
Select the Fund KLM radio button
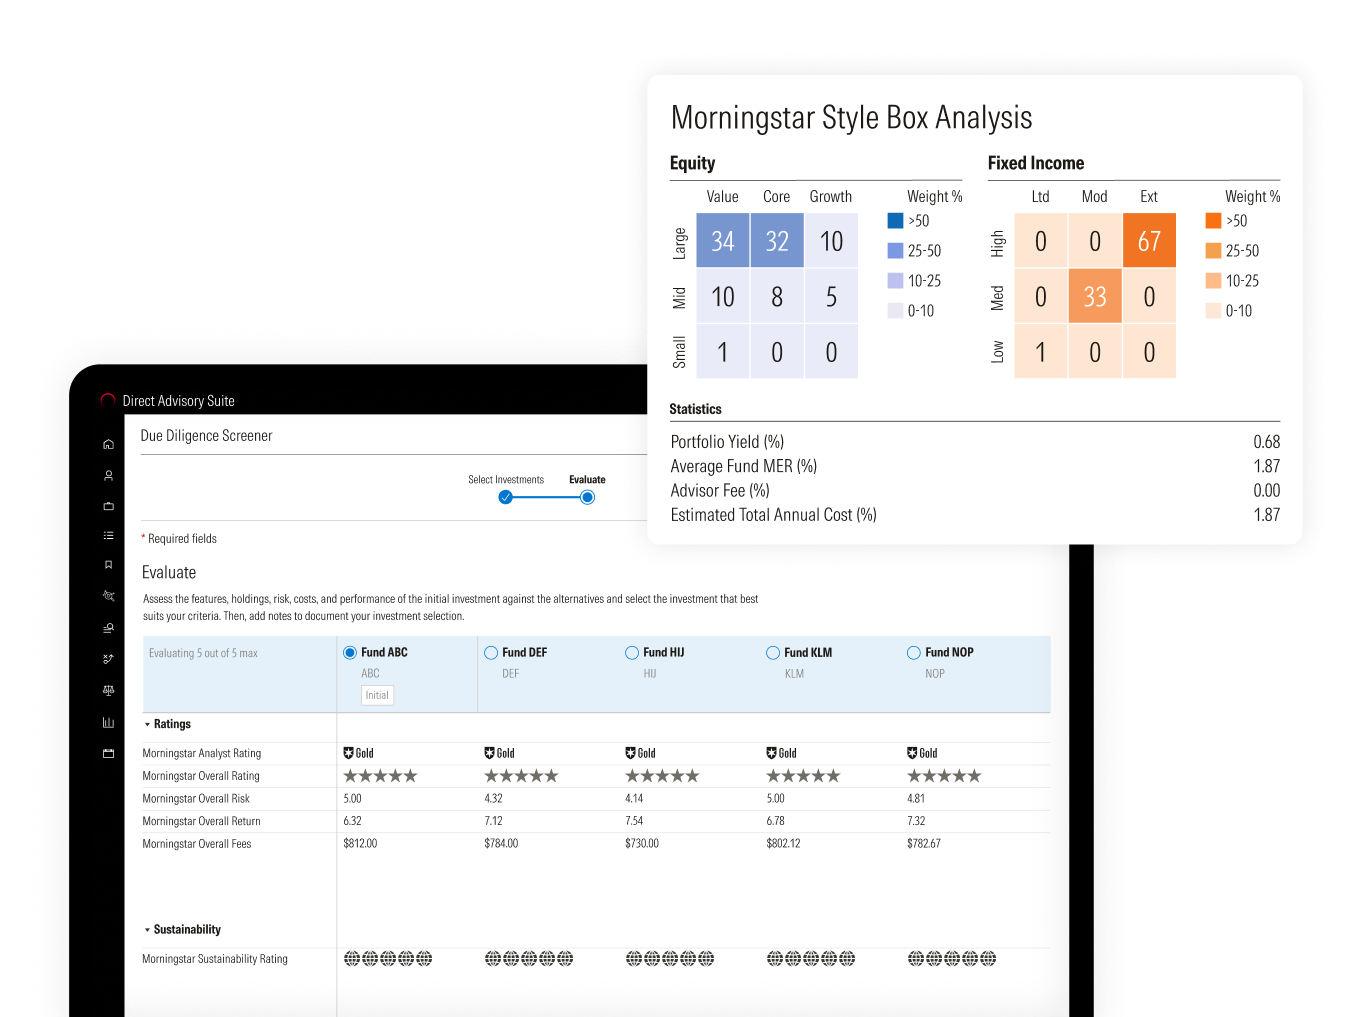(x=773, y=653)
